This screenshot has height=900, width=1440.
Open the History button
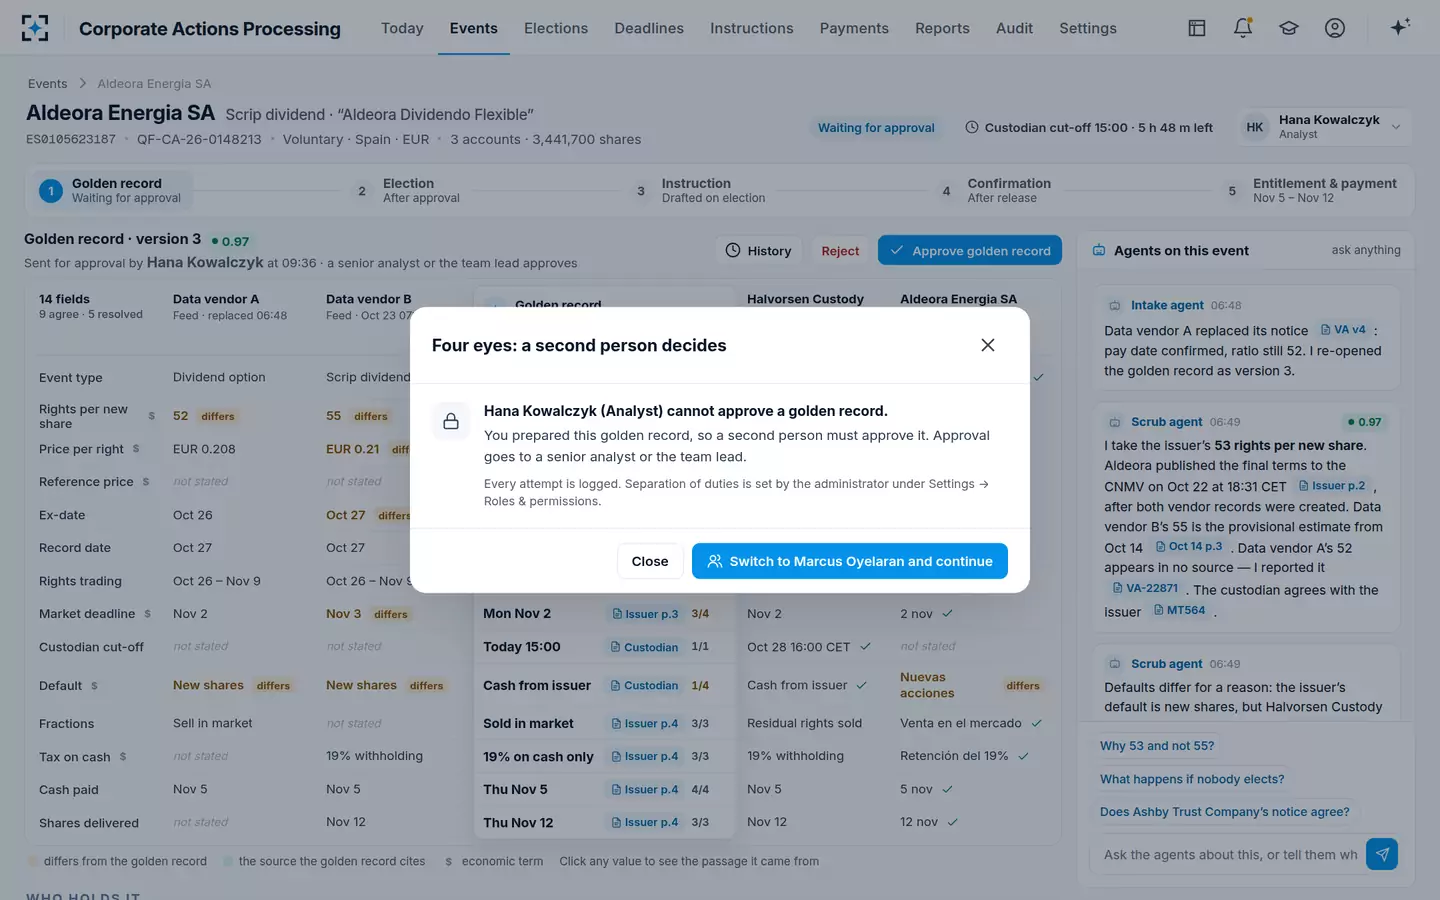pos(759,251)
